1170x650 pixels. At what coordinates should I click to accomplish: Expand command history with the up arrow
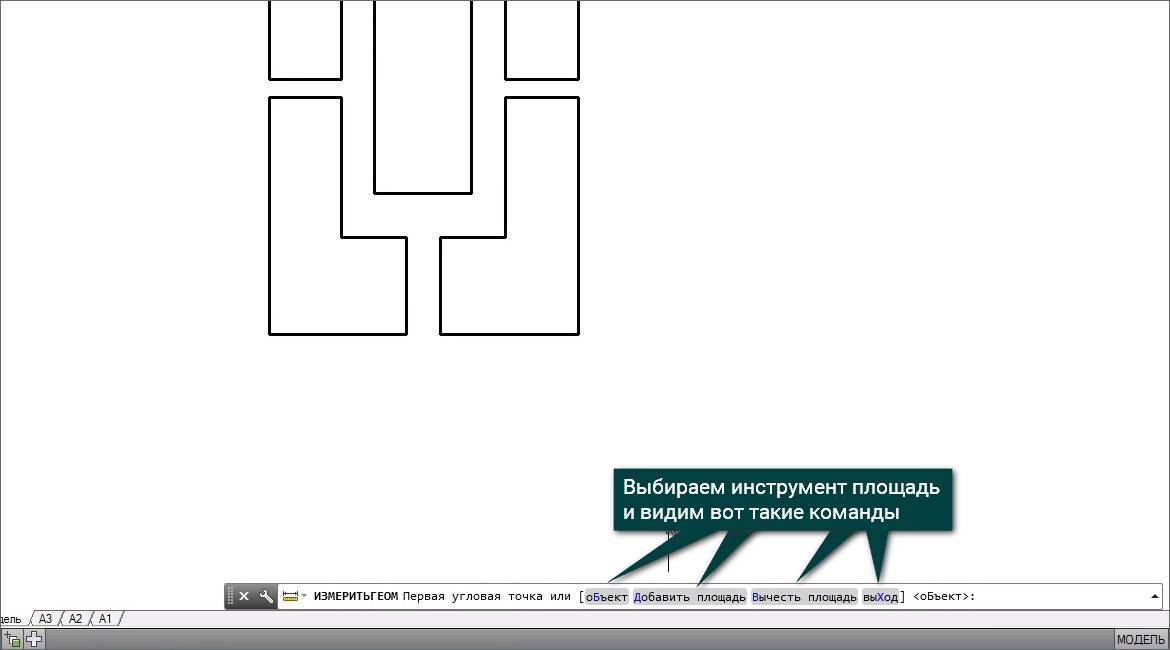(x=1155, y=596)
